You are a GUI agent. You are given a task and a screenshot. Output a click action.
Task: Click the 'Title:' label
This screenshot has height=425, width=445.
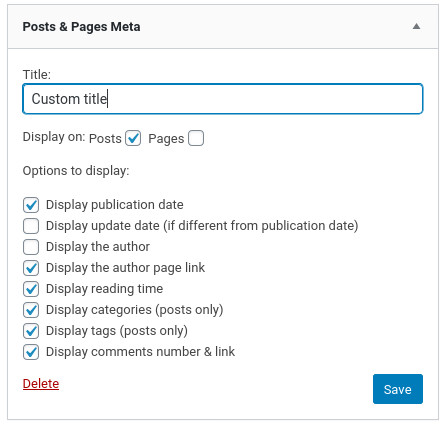[x=37, y=74]
